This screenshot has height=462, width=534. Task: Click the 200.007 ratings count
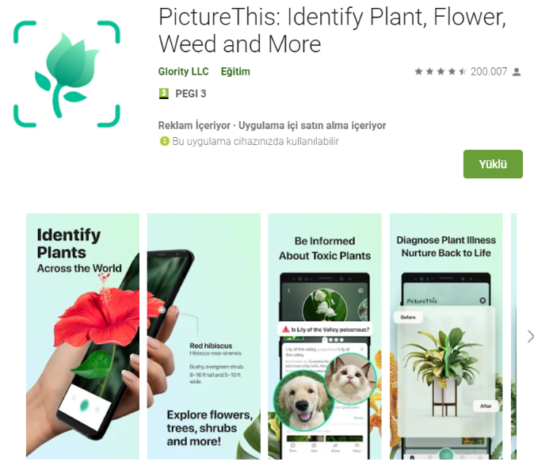tap(489, 71)
